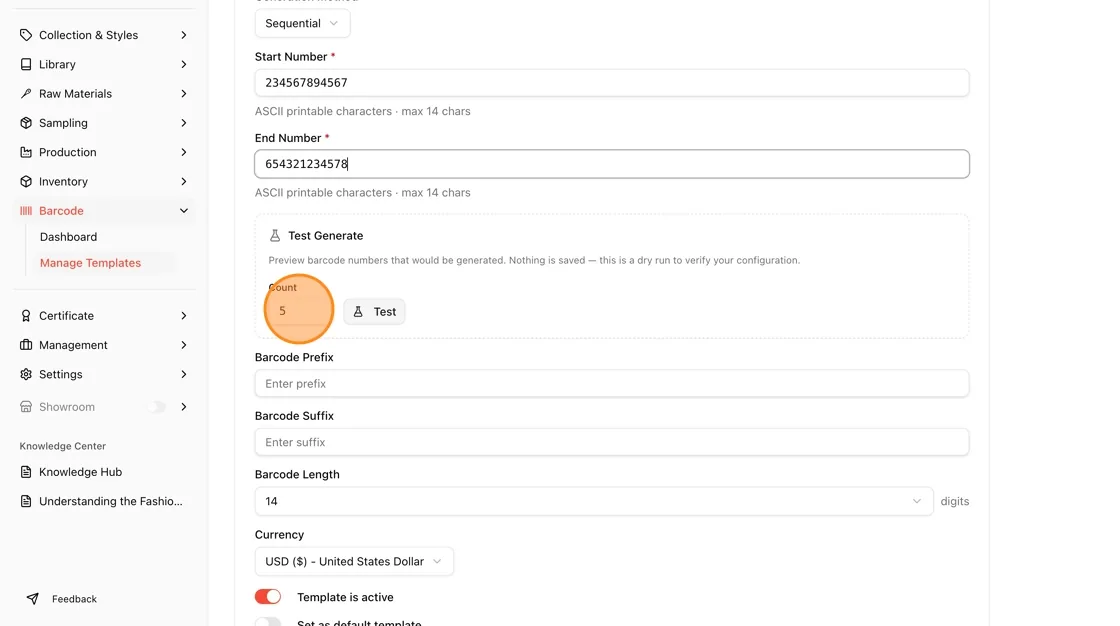
Task: Open the Barcode Length dropdown
Action: point(594,501)
